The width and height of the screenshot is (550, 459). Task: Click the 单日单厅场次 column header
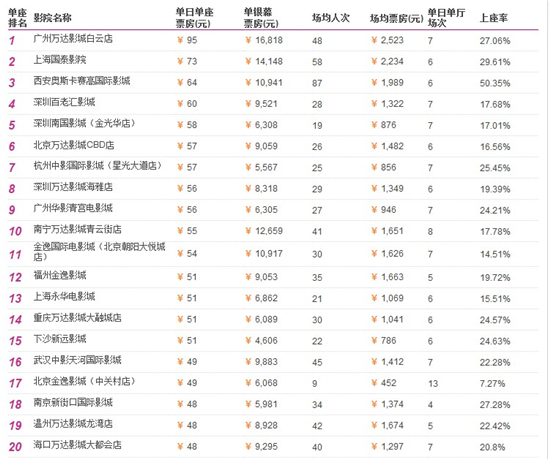(446, 18)
